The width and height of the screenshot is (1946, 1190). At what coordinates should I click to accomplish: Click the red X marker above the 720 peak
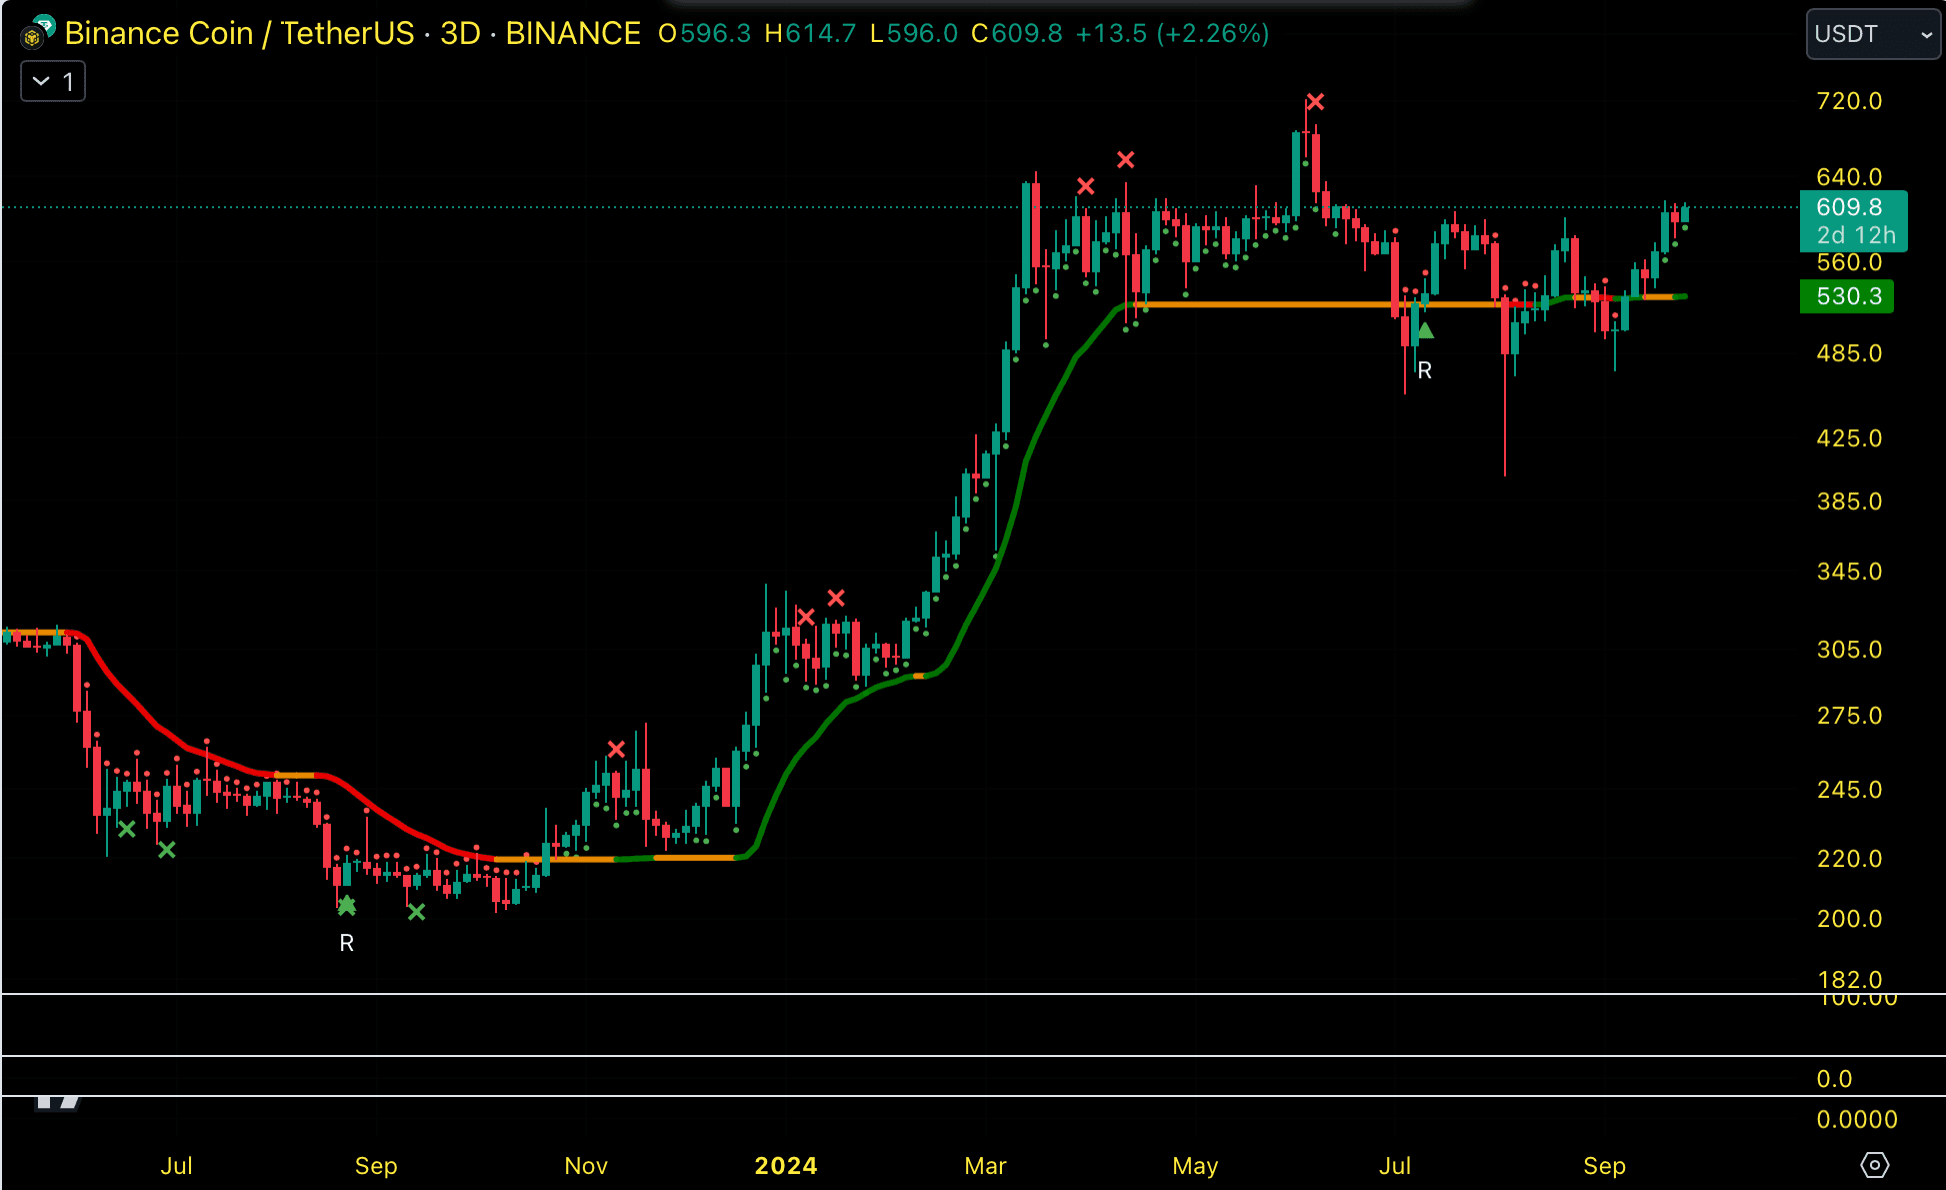coord(1315,102)
